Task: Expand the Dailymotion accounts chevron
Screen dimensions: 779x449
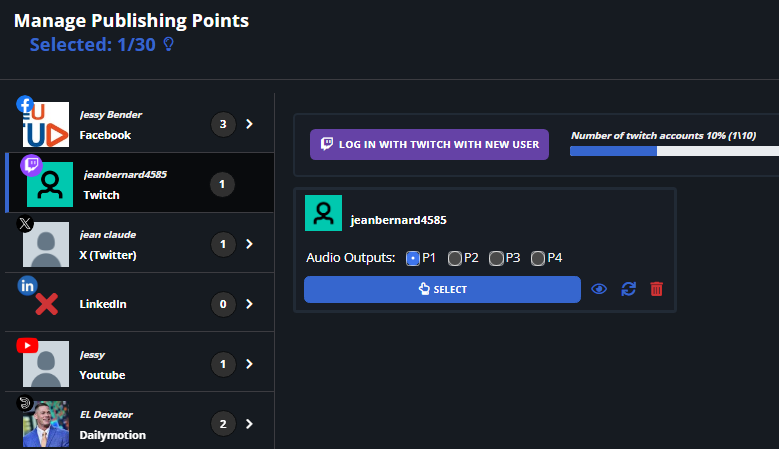Action: 249,424
